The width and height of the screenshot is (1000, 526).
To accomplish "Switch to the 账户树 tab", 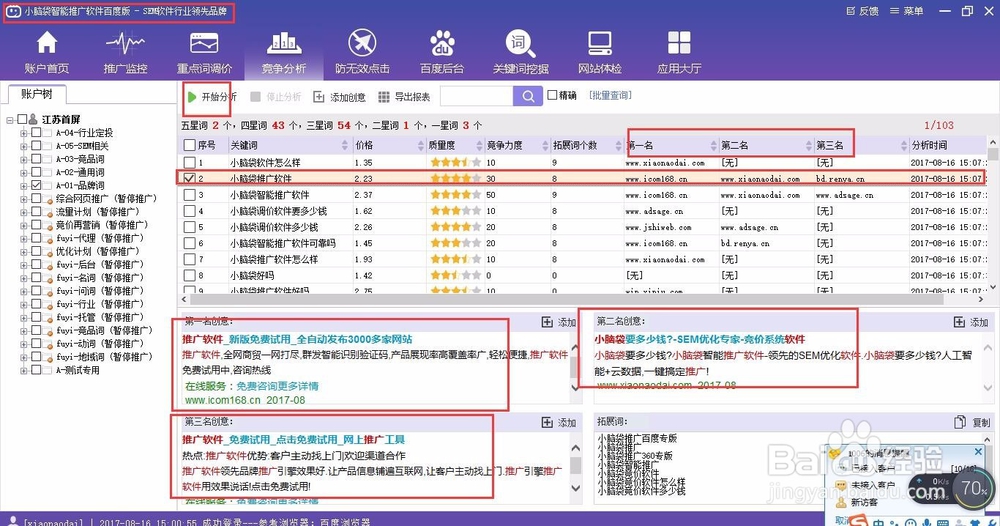I will tap(36, 94).
